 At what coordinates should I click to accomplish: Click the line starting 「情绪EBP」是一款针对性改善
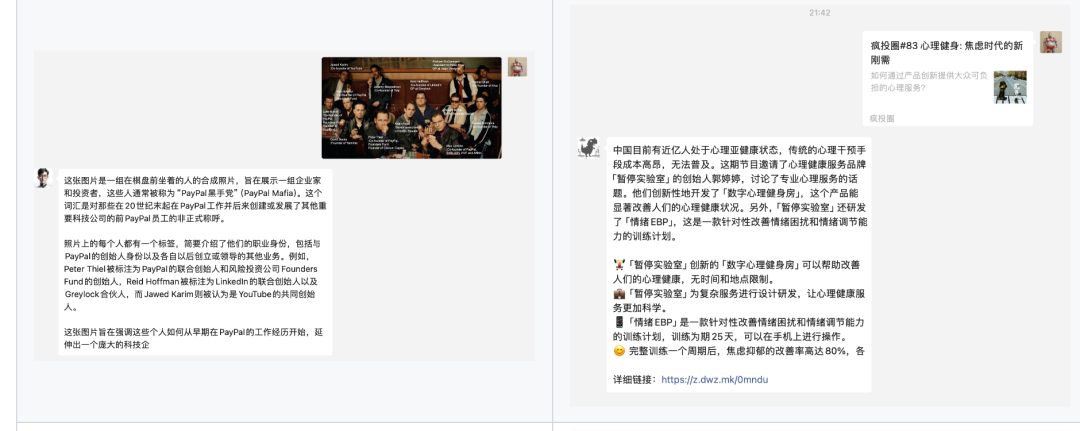[x=738, y=329]
